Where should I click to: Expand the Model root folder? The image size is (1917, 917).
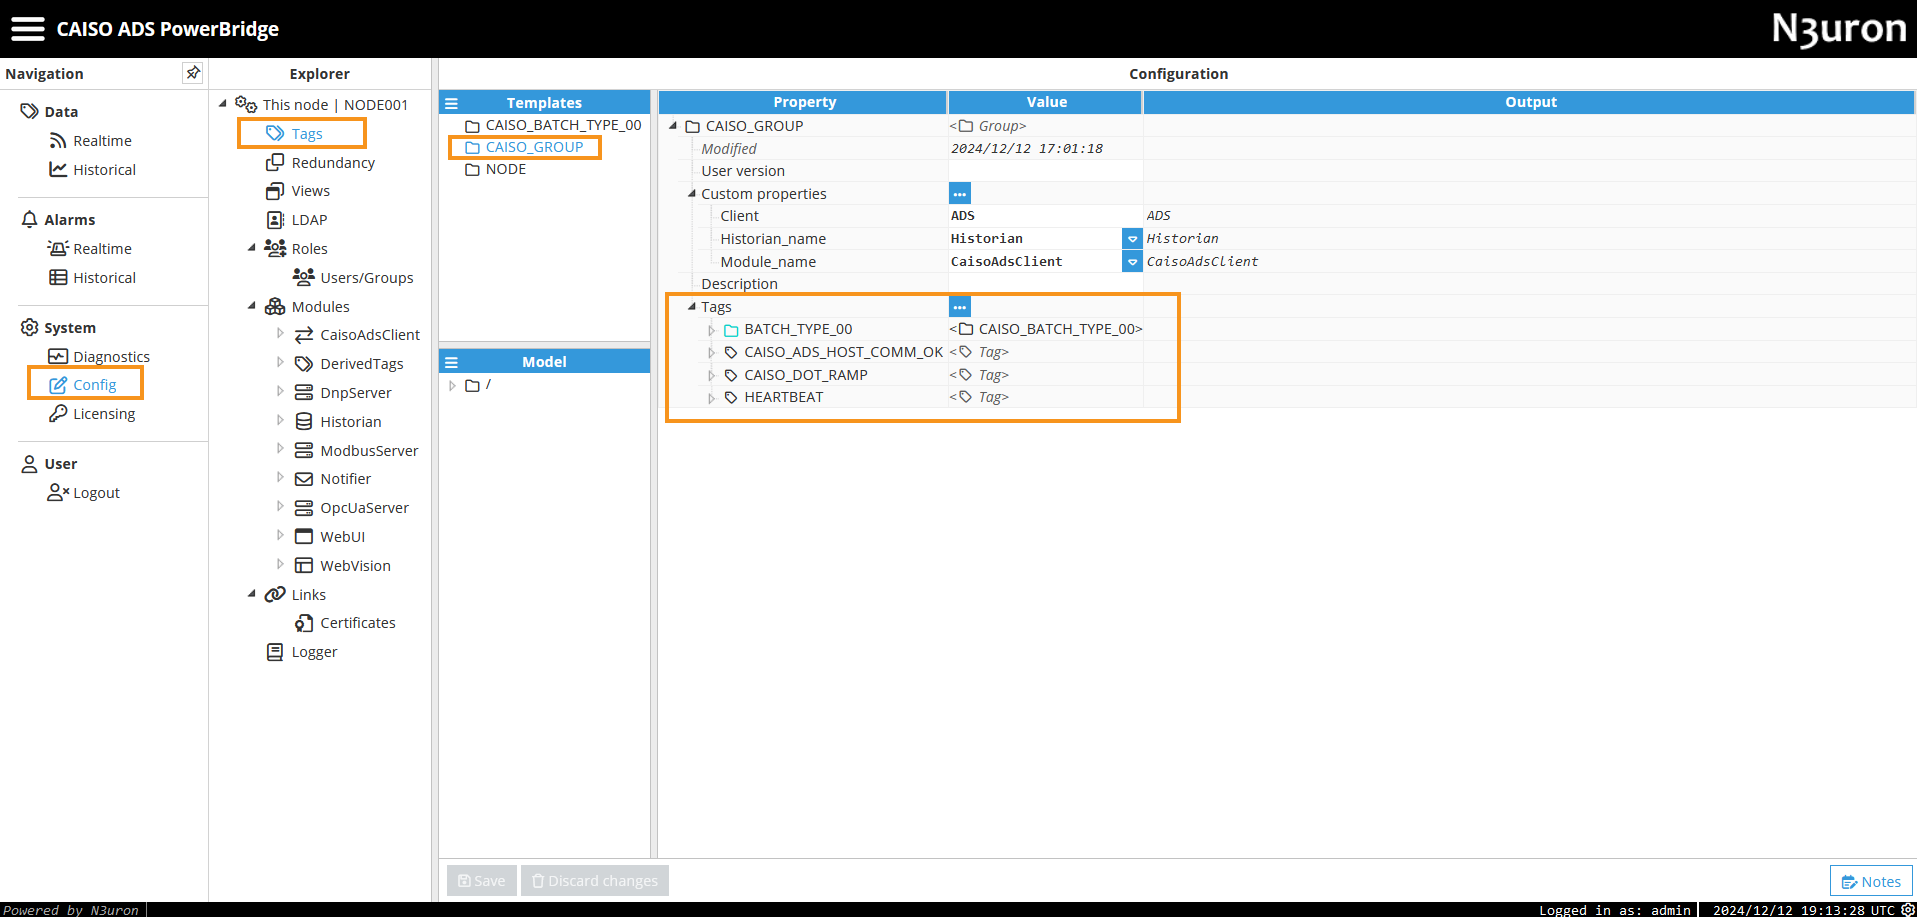pos(452,385)
